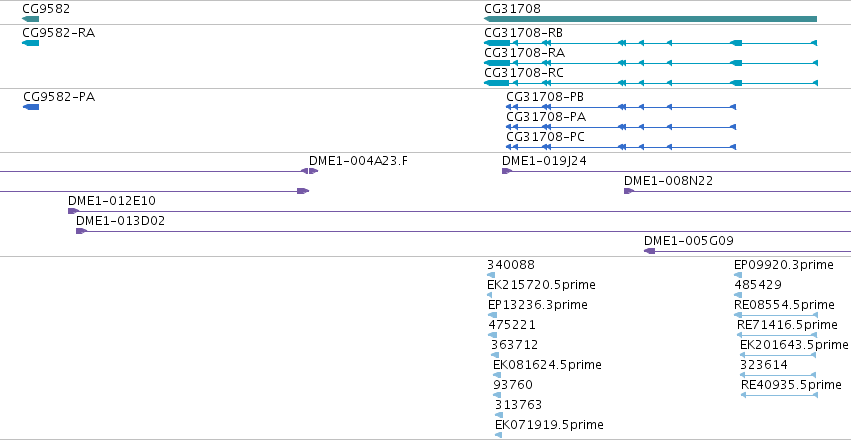Select the CG31708 gene label
The height and width of the screenshot is (440, 851).
(512, 9)
